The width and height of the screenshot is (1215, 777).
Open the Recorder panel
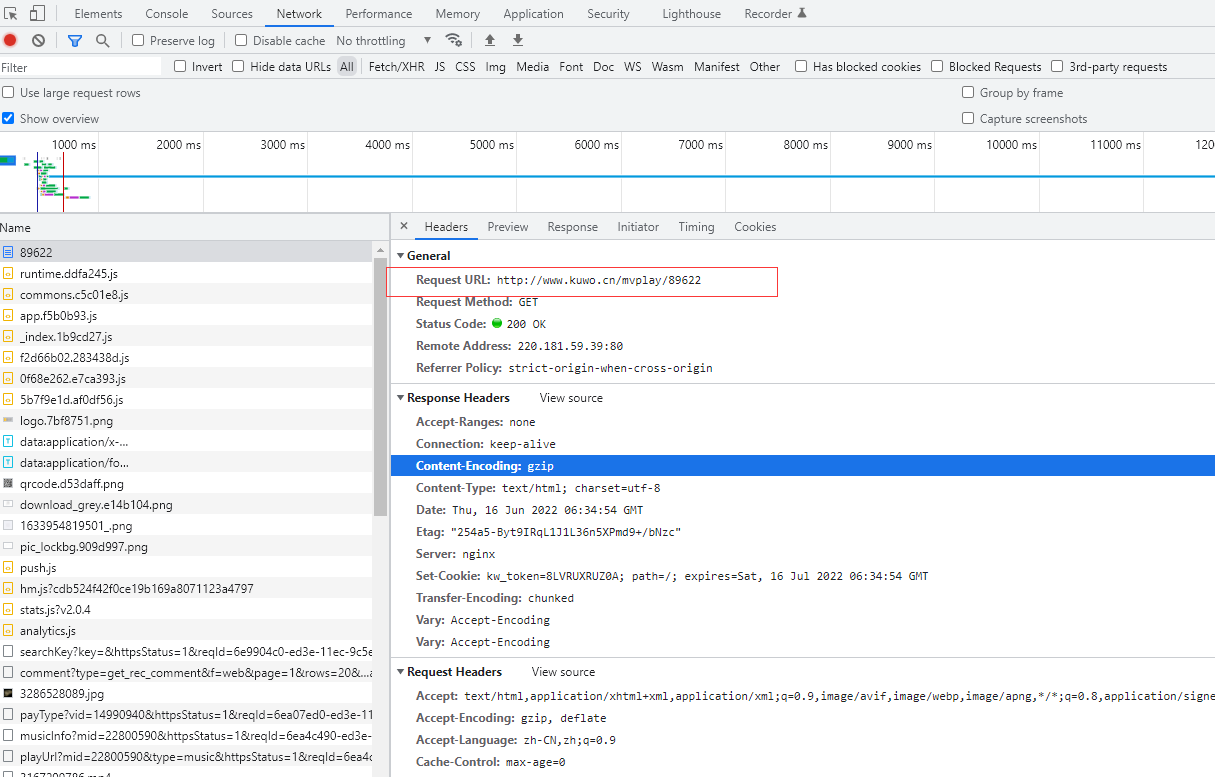775,14
